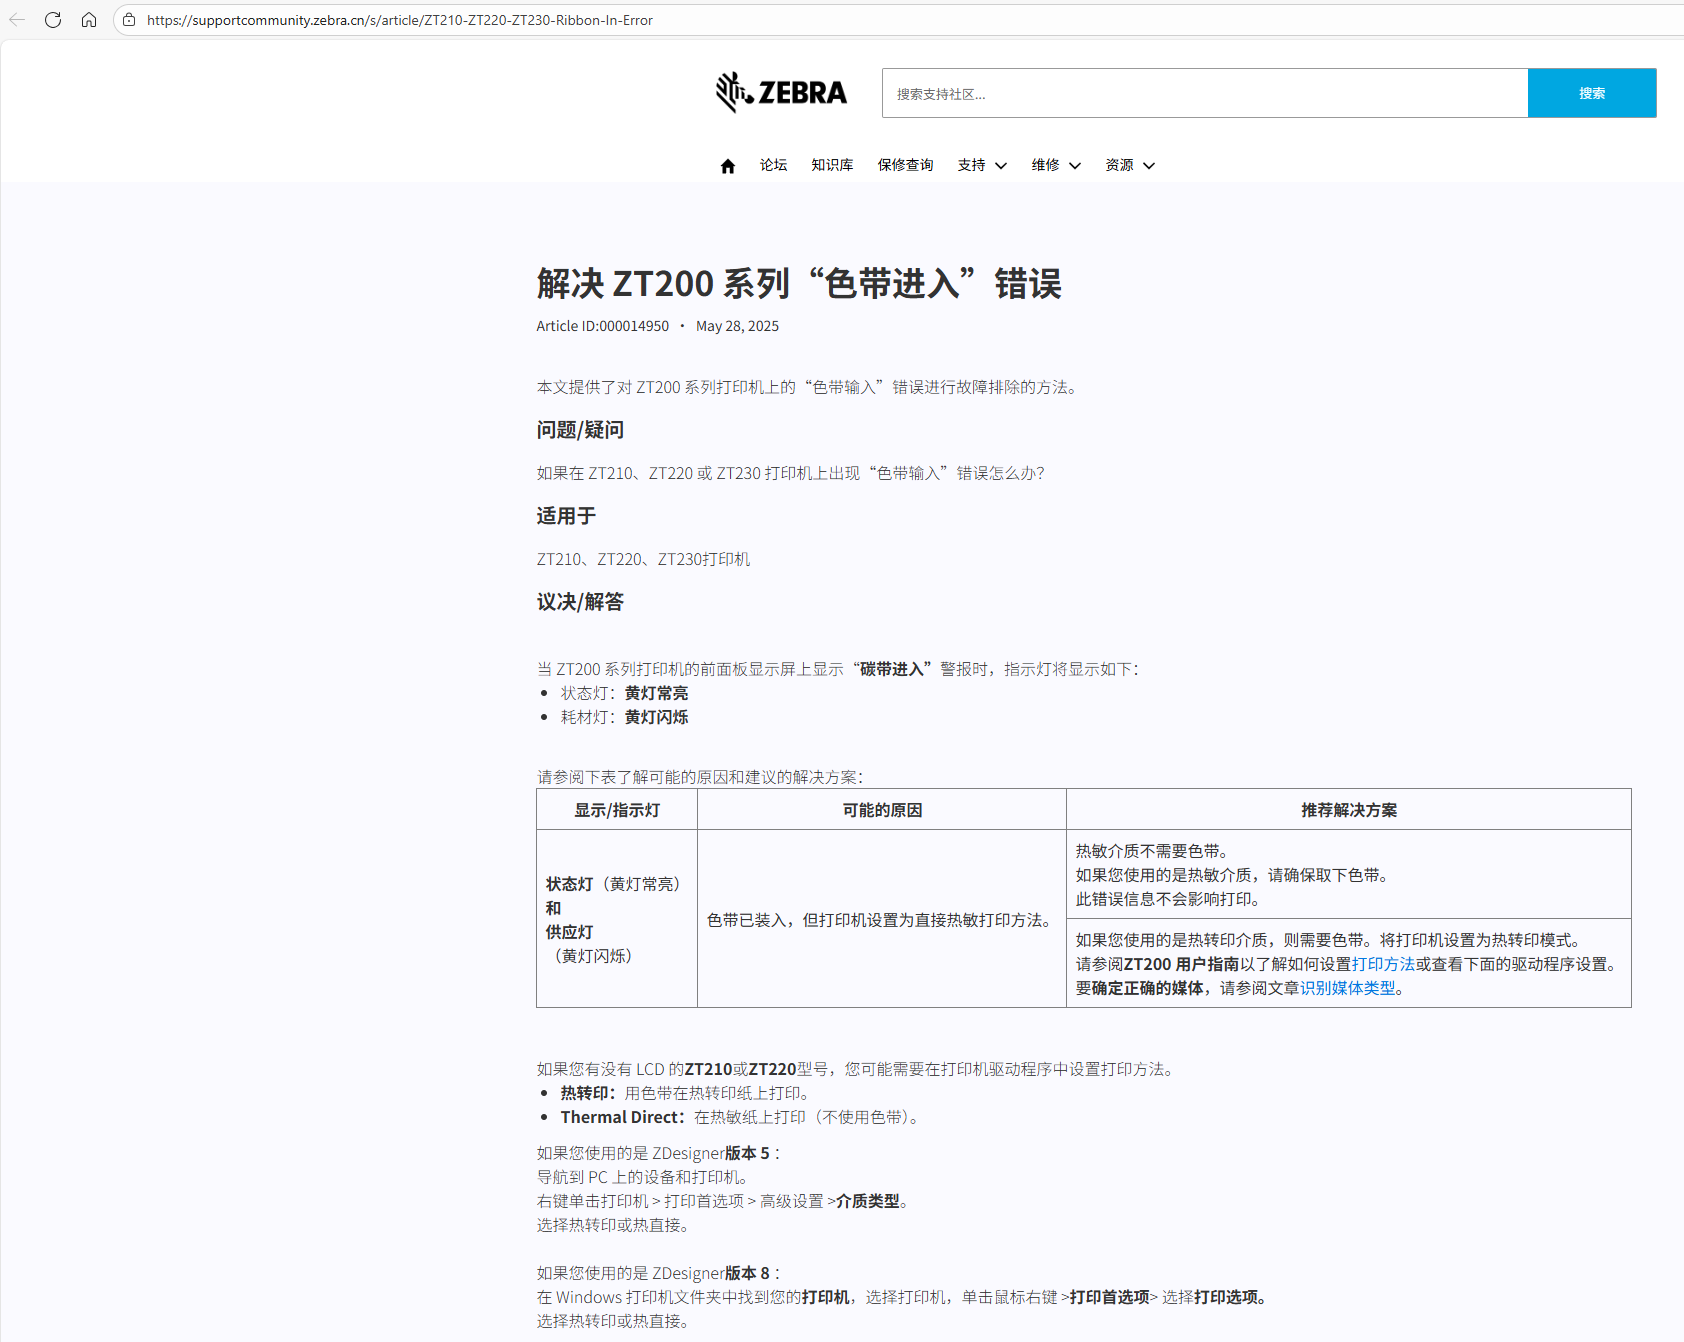Viewport: 1684px width, 1342px height.
Task: Click line 请参阅下表了解可能的原因
Action: point(700,777)
